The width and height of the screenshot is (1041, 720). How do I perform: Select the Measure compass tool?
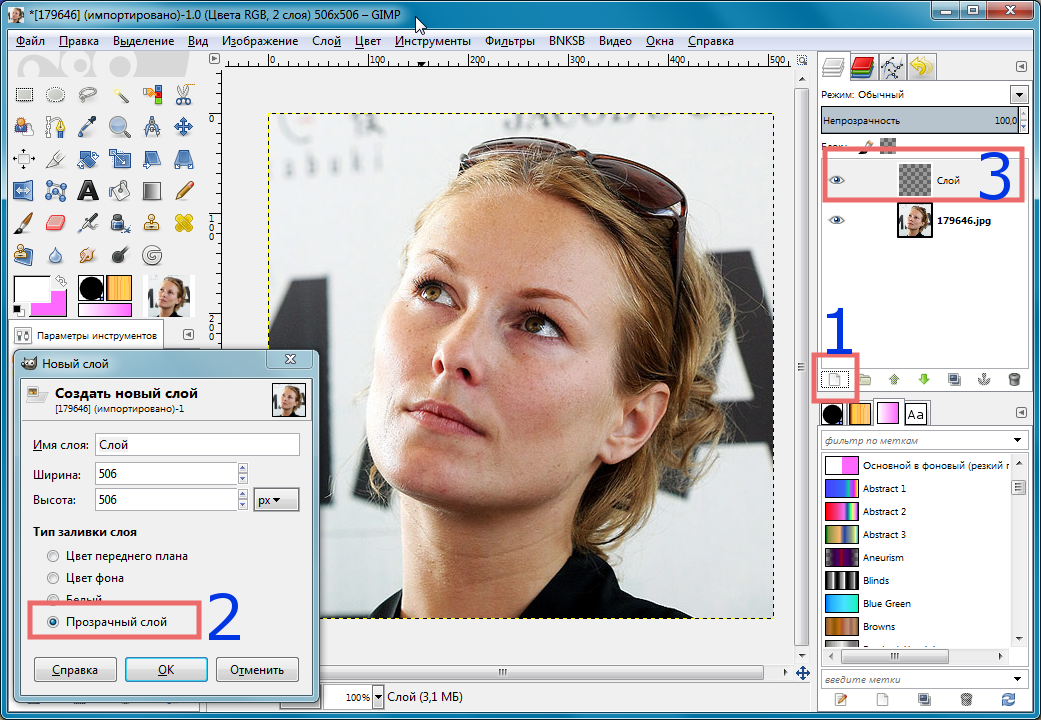152,126
